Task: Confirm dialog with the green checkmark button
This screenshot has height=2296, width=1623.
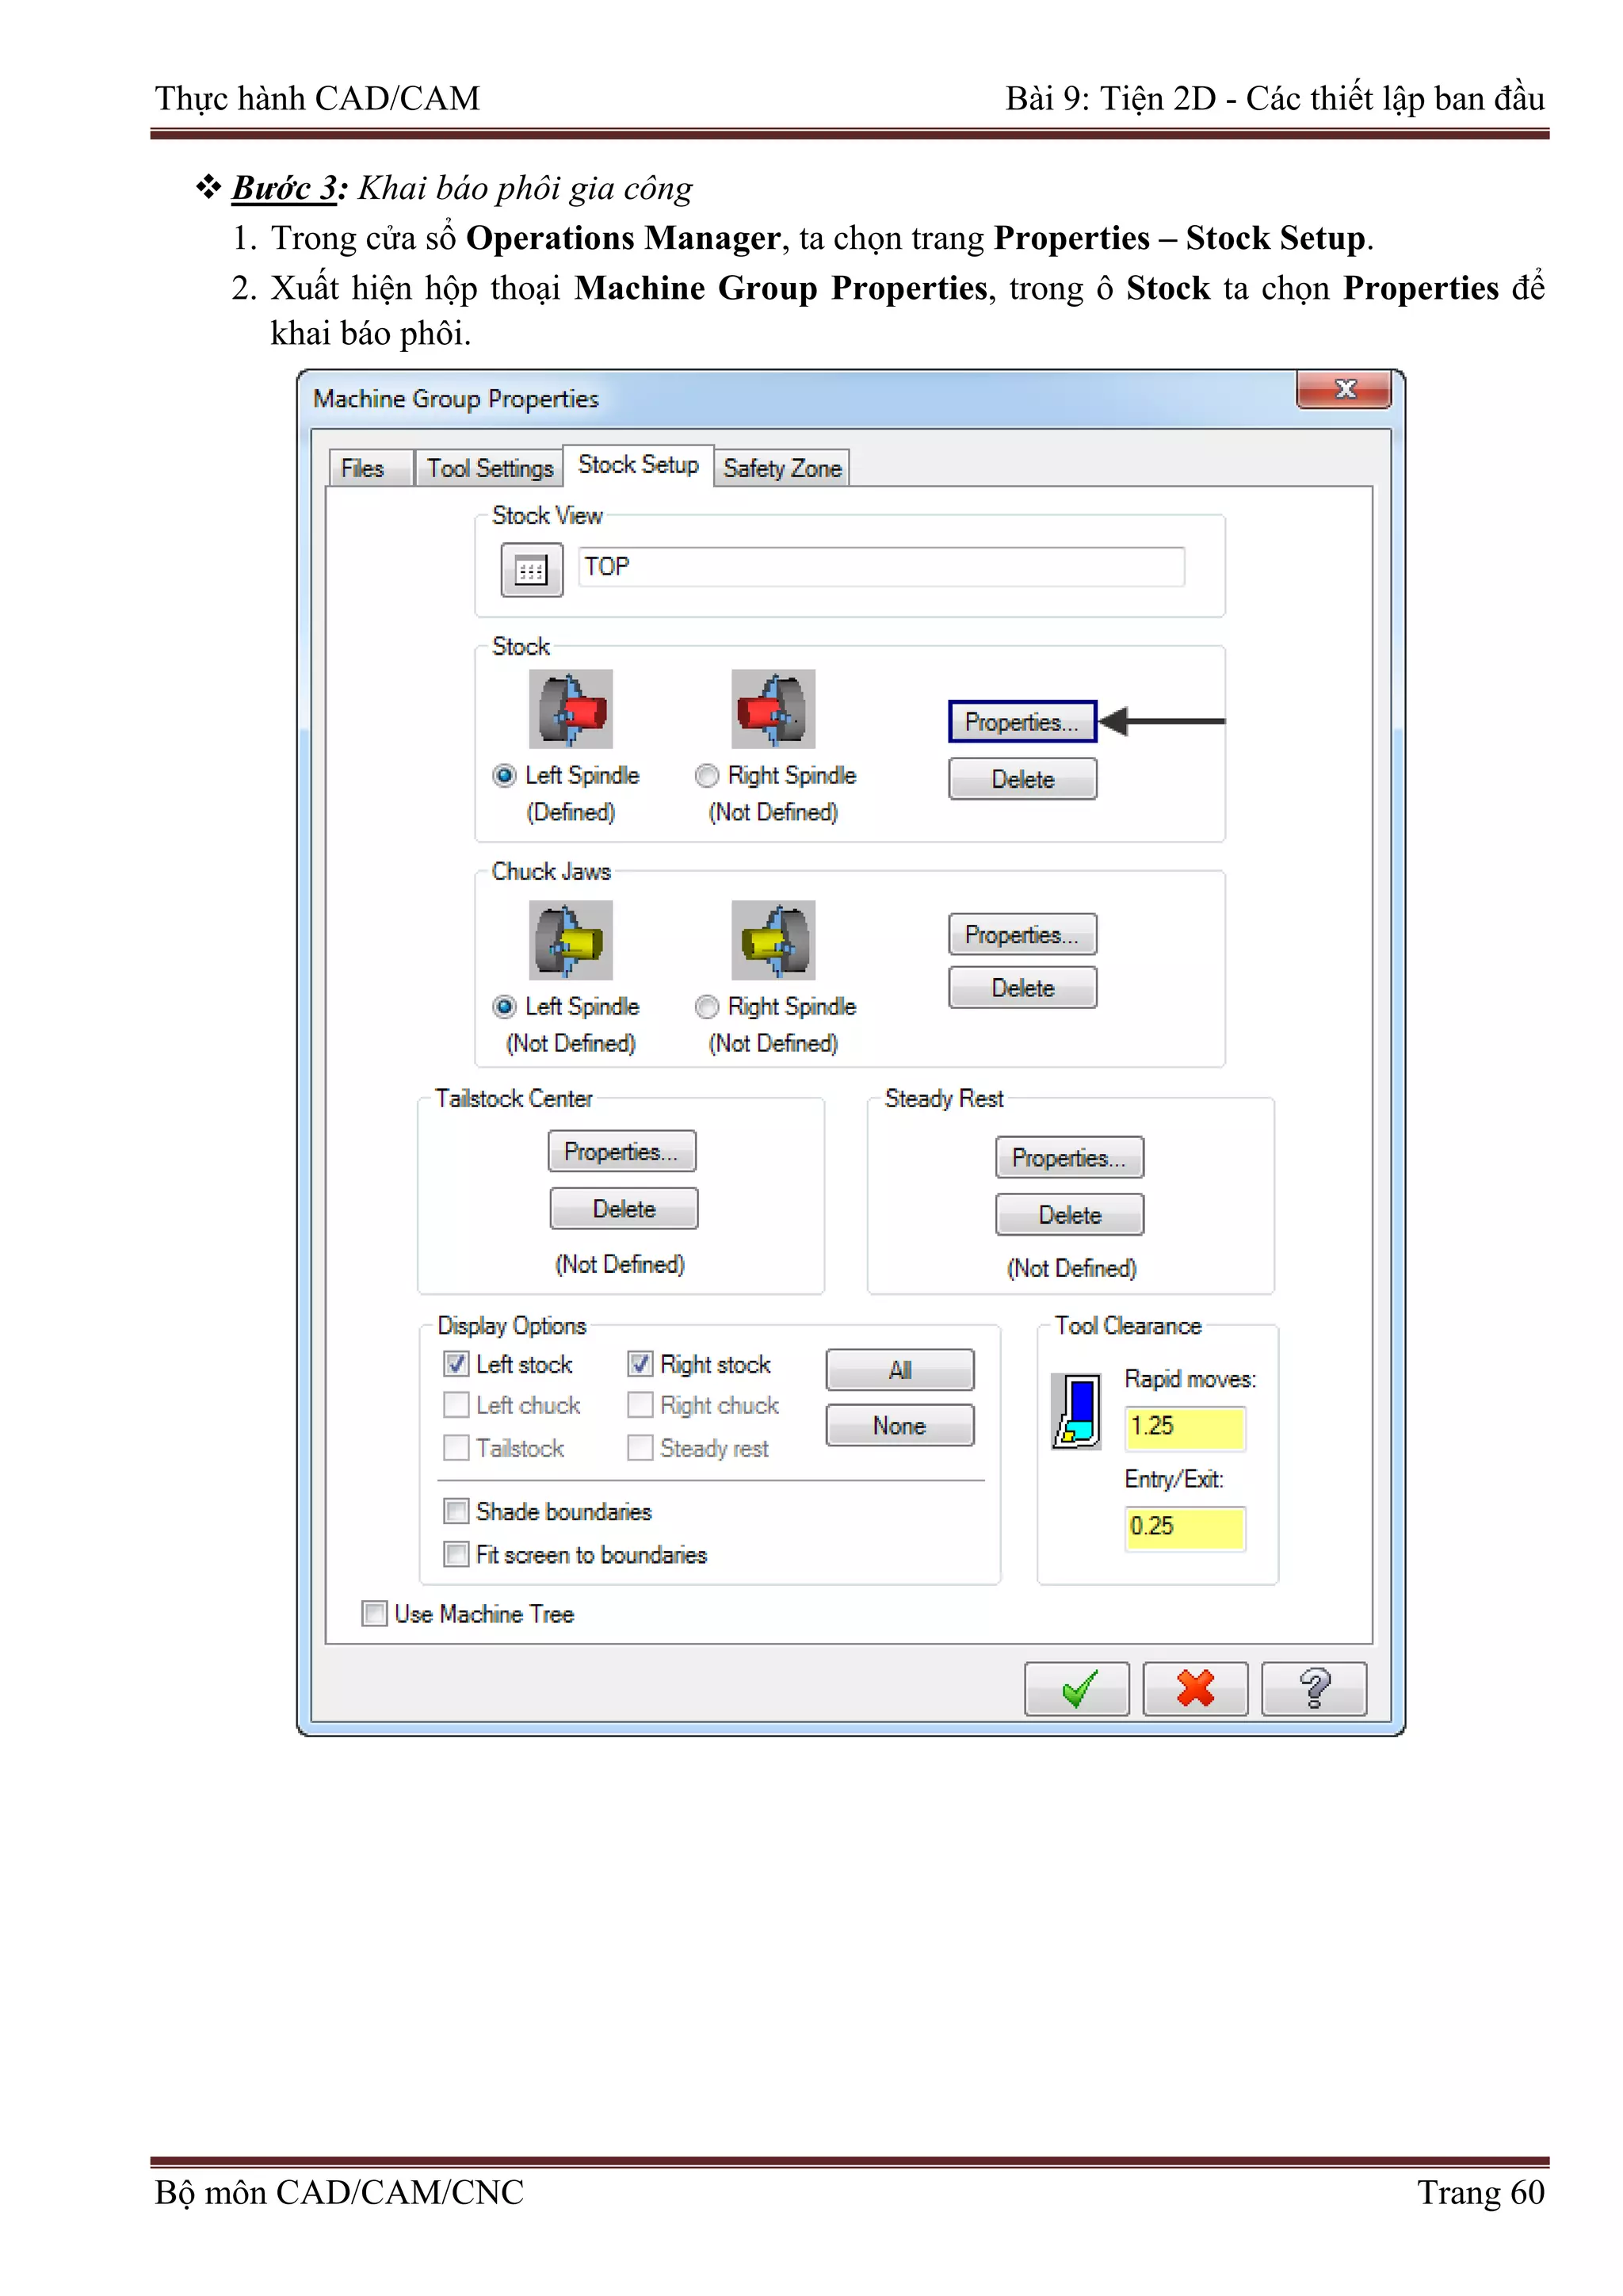Action: tap(1077, 1689)
